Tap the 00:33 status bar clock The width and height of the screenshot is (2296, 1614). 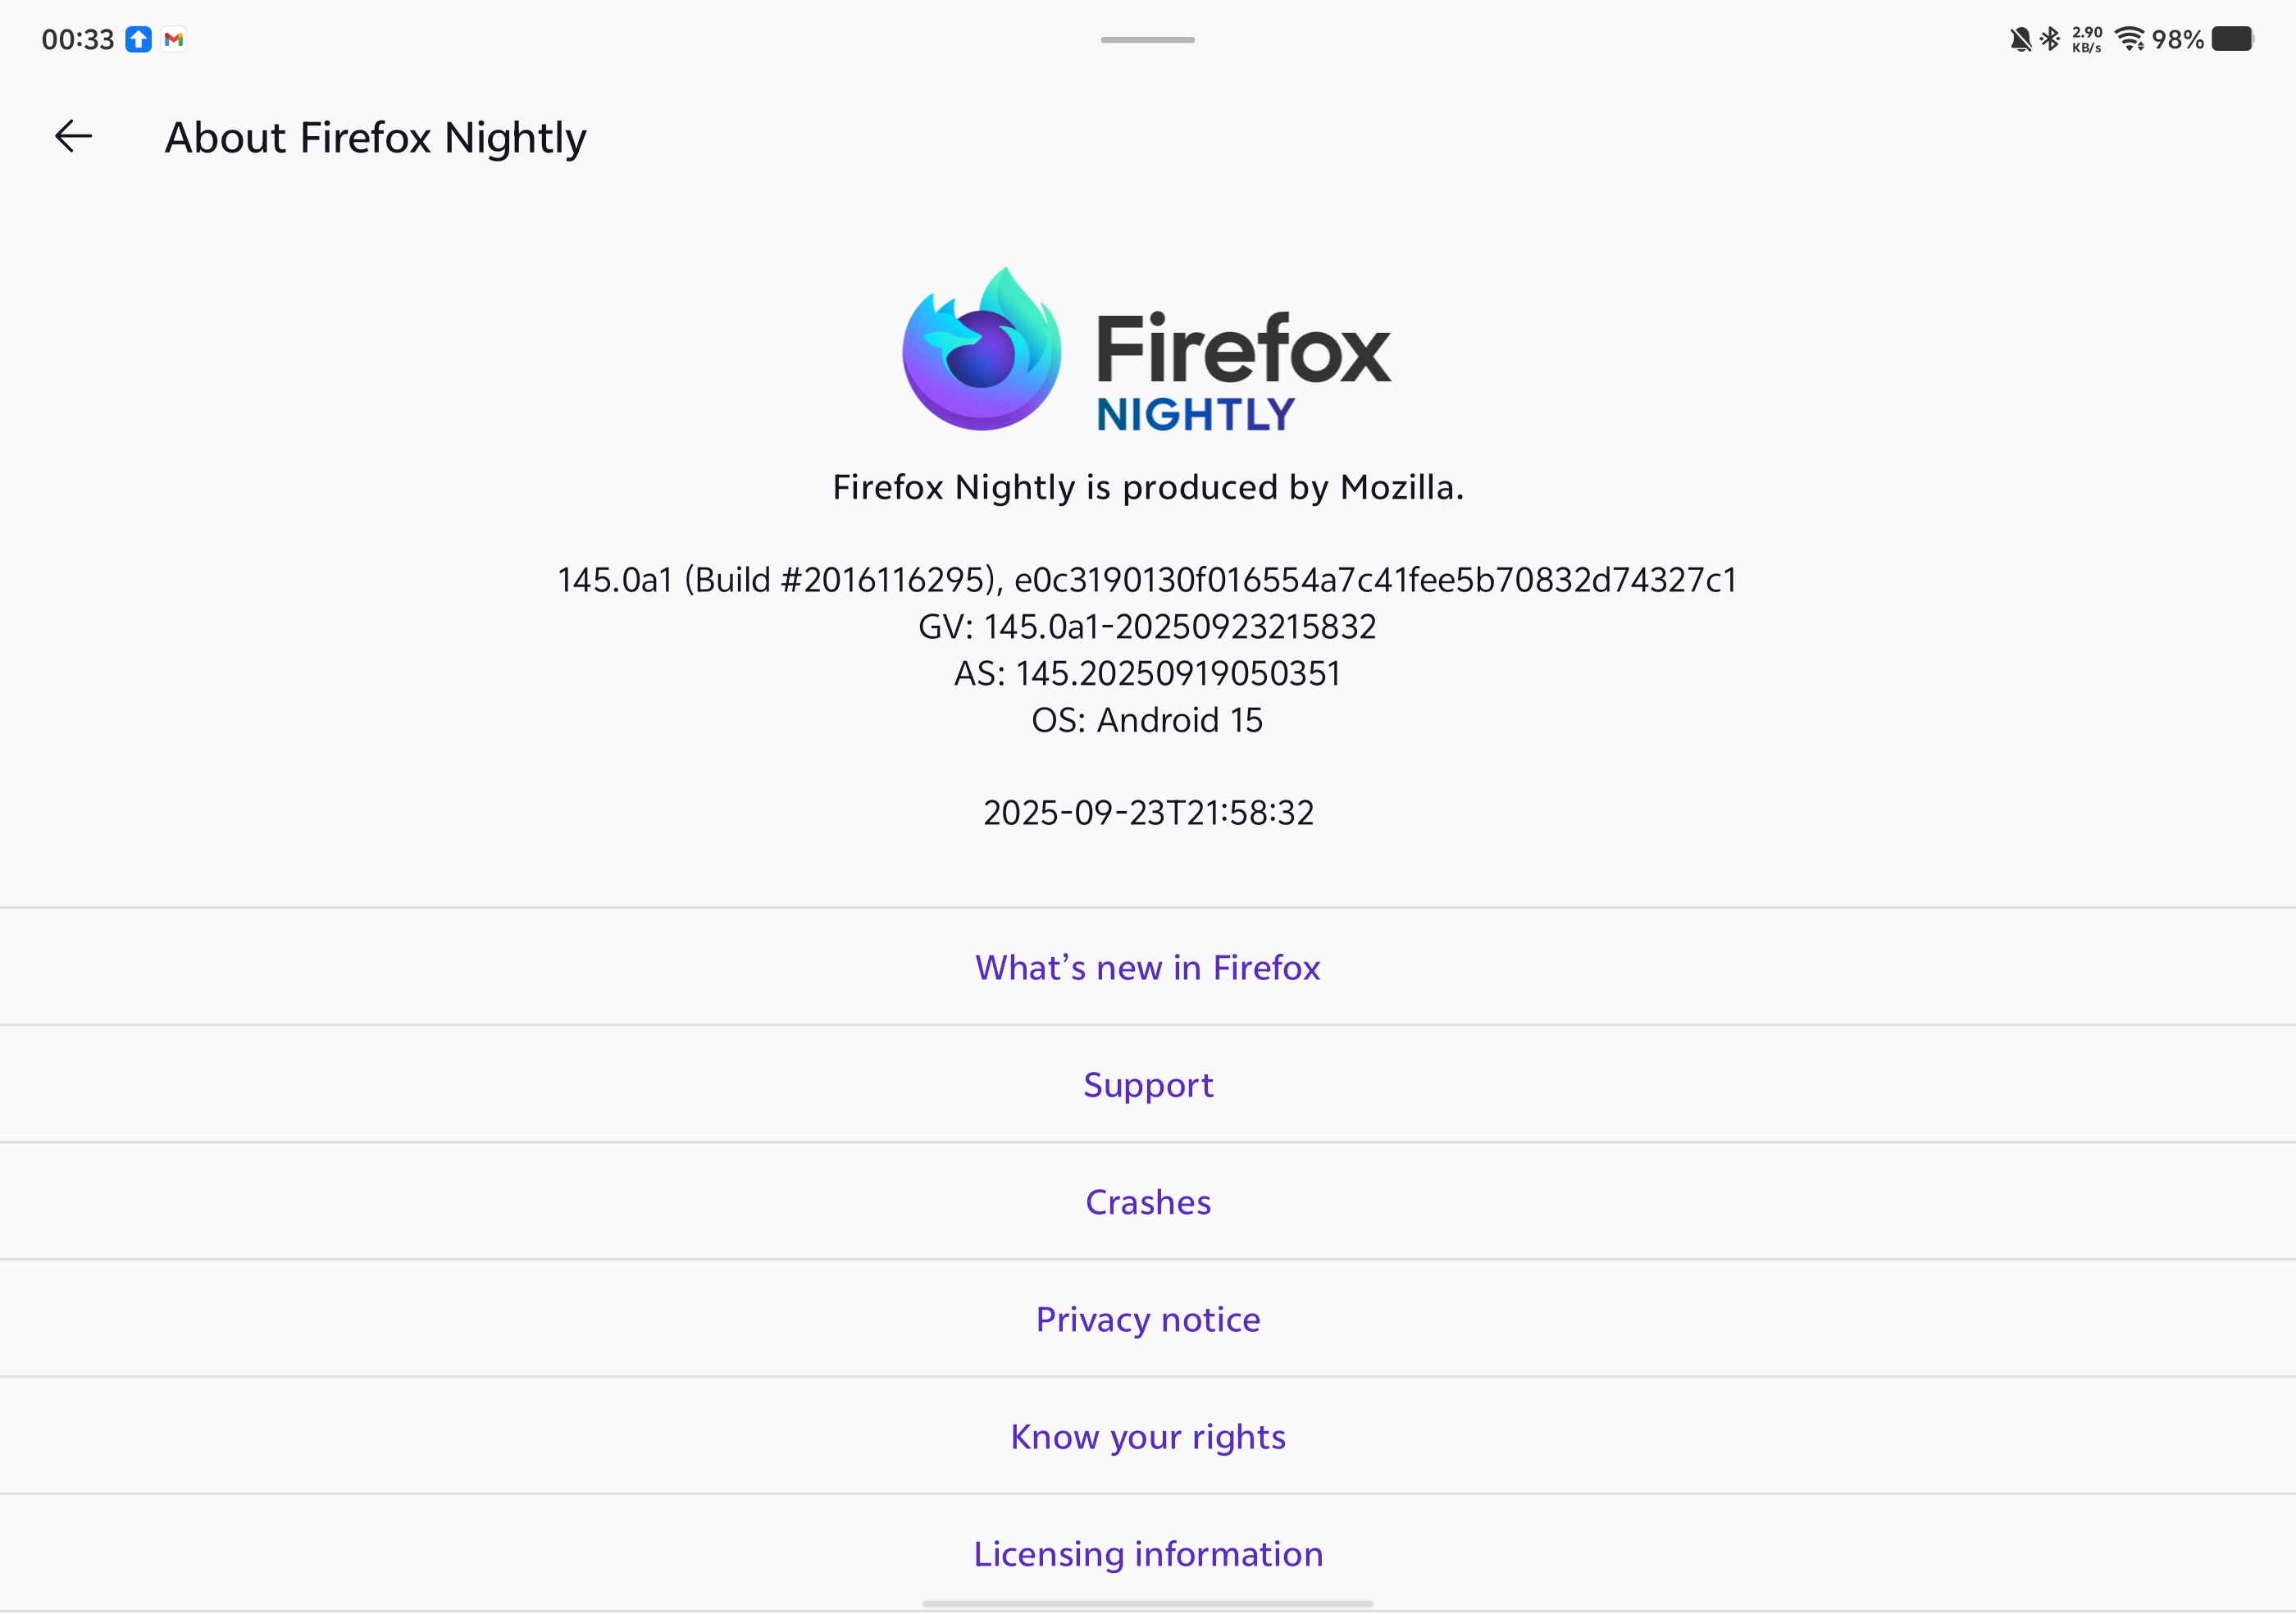click(x=77, y=40)
